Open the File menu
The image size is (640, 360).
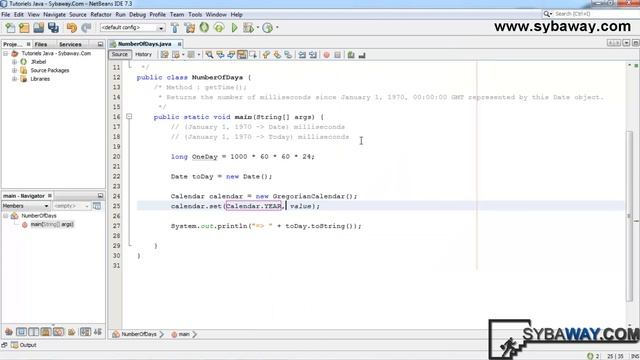[6, 14]
